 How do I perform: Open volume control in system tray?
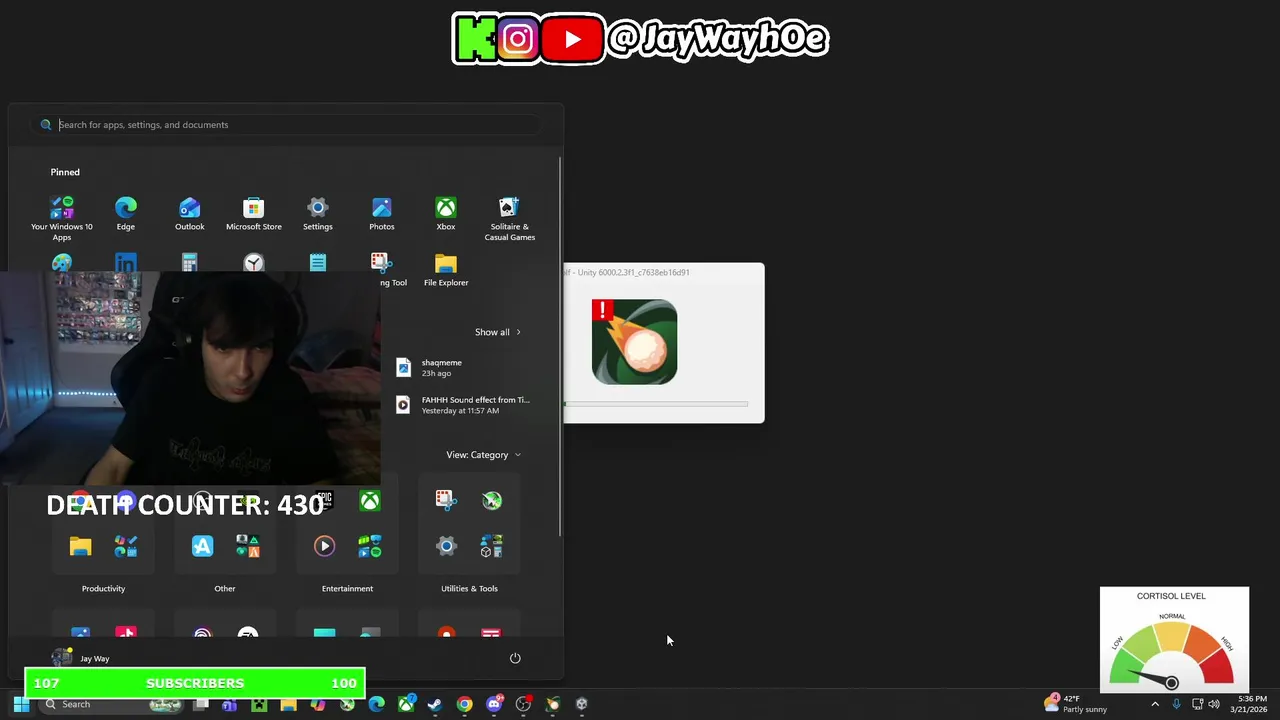point(1214,704)
